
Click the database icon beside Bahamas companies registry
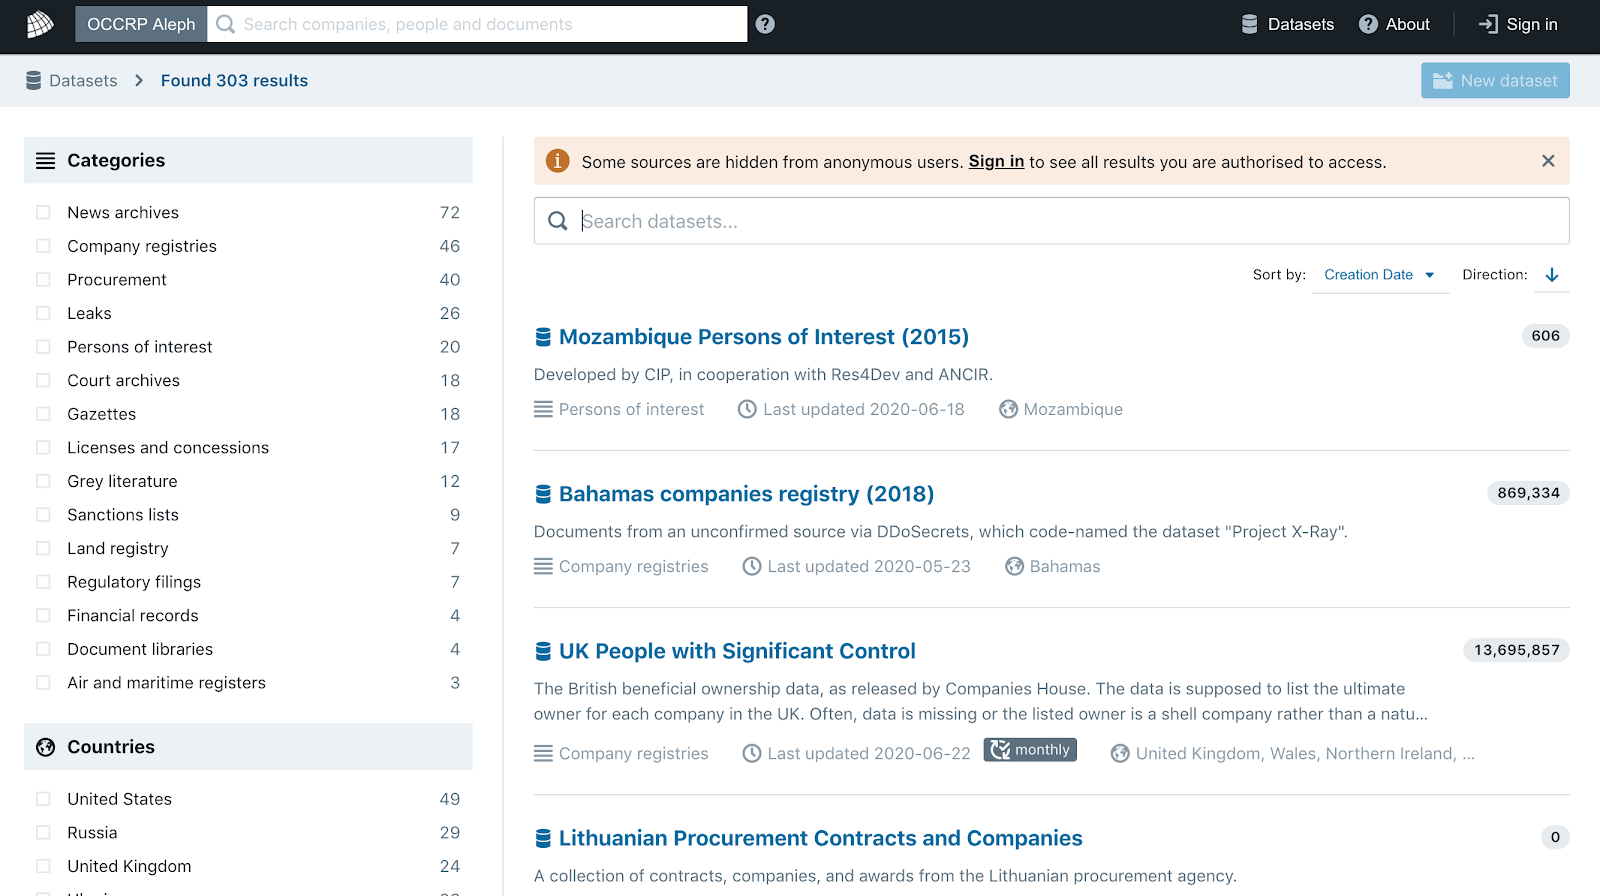coord(543,494)
